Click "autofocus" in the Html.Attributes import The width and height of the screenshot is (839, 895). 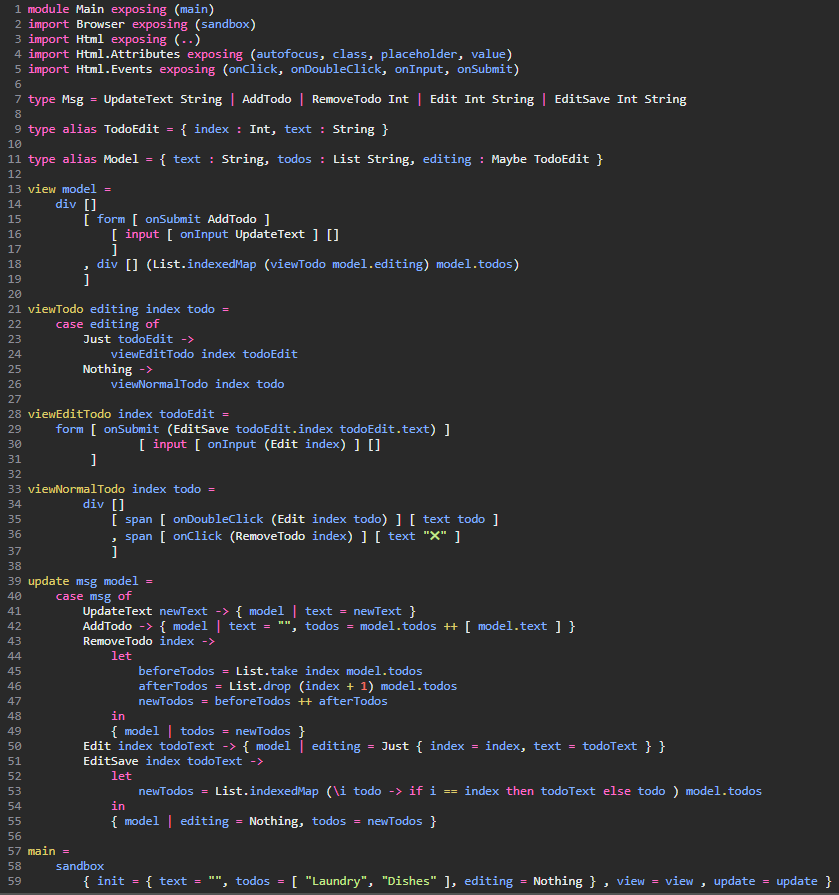[287, 54]
